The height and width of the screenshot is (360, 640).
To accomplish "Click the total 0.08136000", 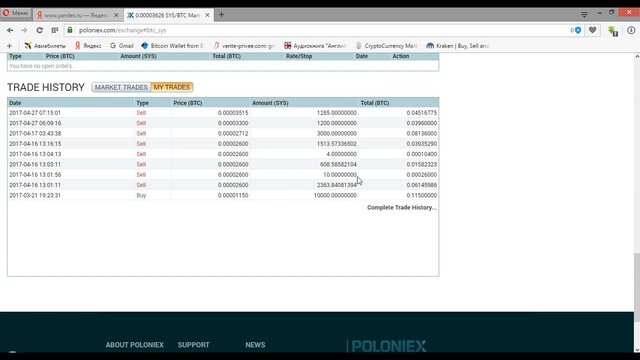I will click(x=422, y=133).
